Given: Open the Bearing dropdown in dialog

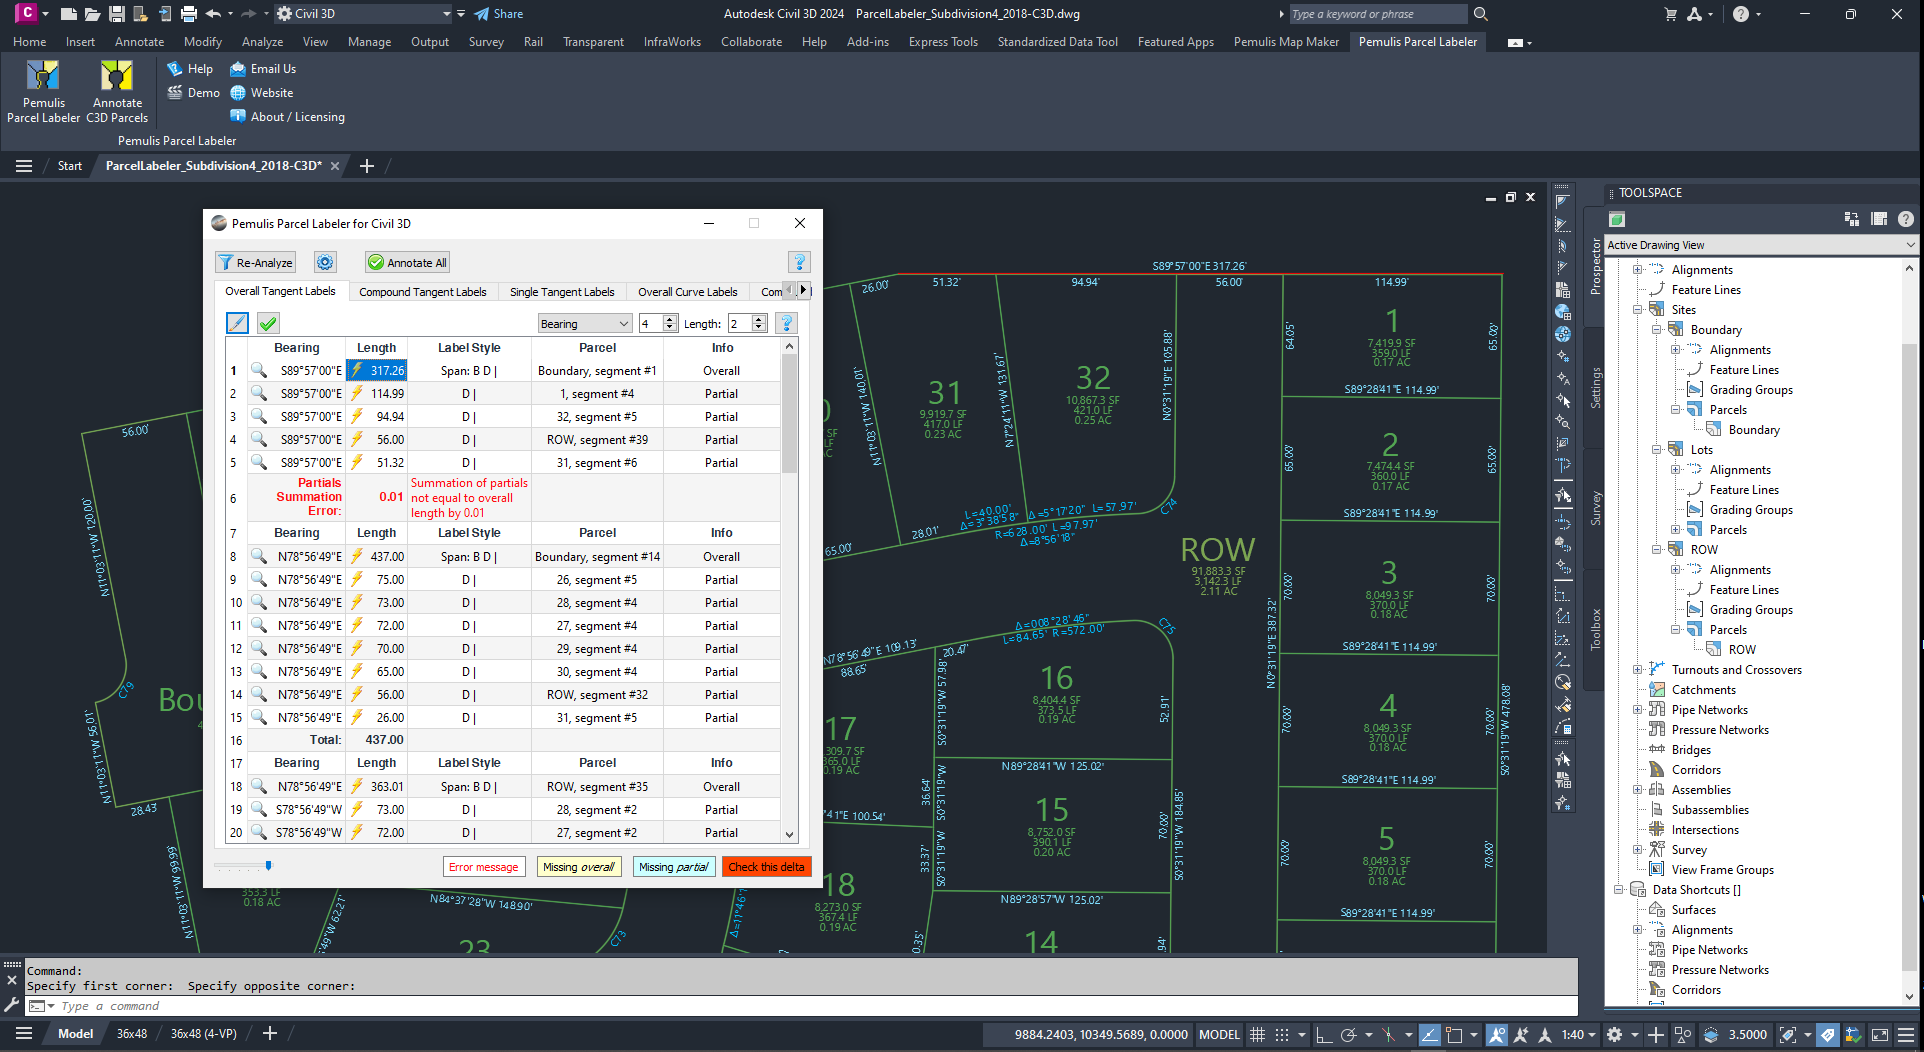Looking at the screenshot, I should pyautogui.click(x=584, y=323).
